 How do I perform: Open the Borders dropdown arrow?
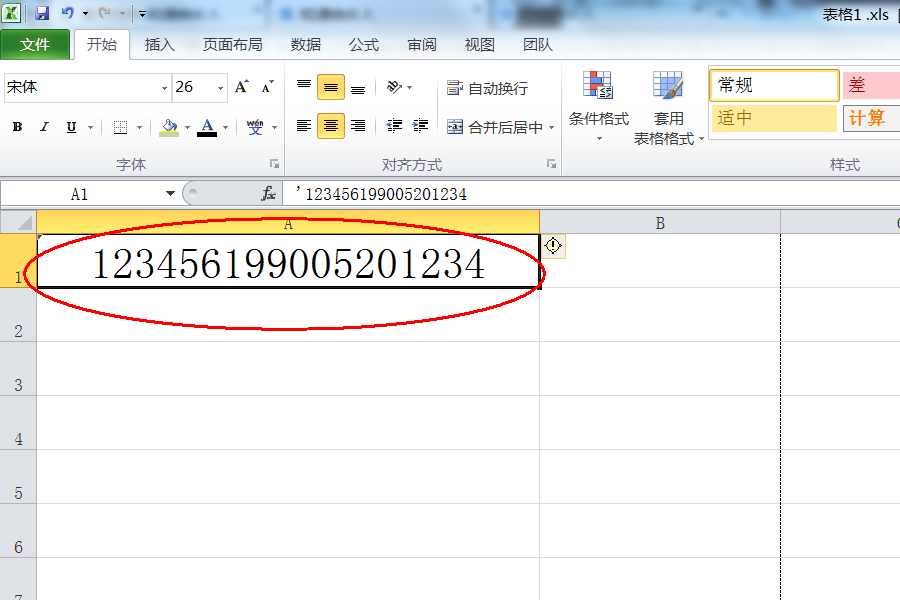pos(139,127)
